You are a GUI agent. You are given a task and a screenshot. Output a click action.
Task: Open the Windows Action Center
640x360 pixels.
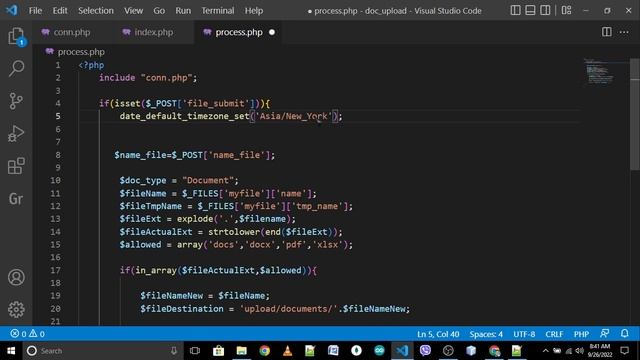click(x=624, y=351)
